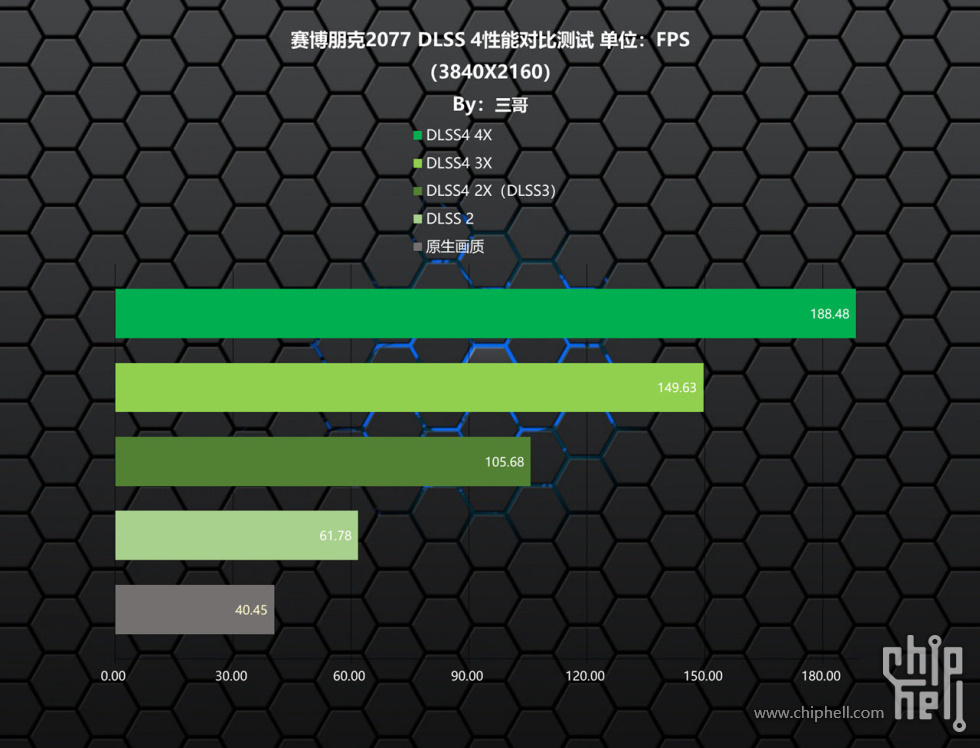
Task: Click the 90.00 axis label
Action: (x=467, y=676)
